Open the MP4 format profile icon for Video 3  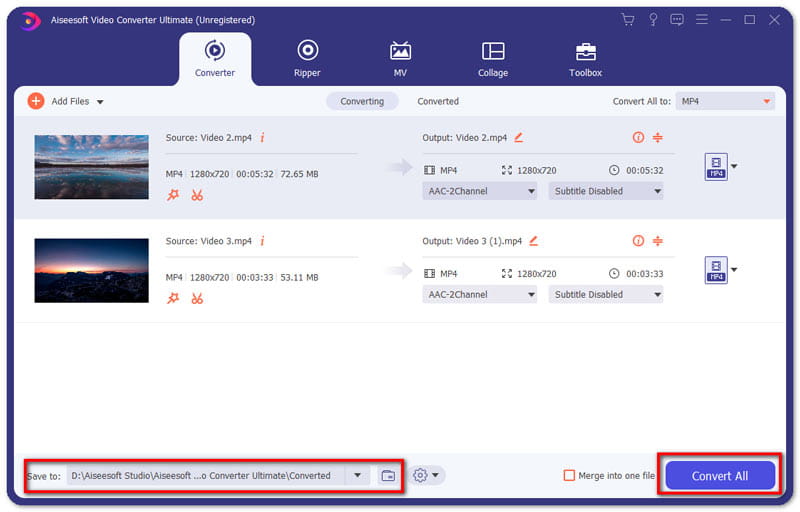pyautogui.click(x=716, y=270)
